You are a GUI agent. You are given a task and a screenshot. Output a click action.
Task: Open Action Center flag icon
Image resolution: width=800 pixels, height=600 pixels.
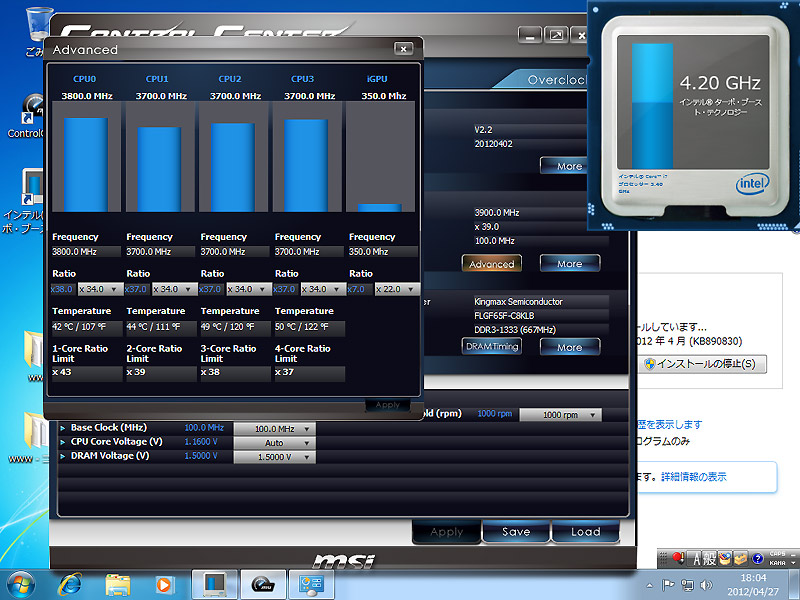[x=668, y=585]
